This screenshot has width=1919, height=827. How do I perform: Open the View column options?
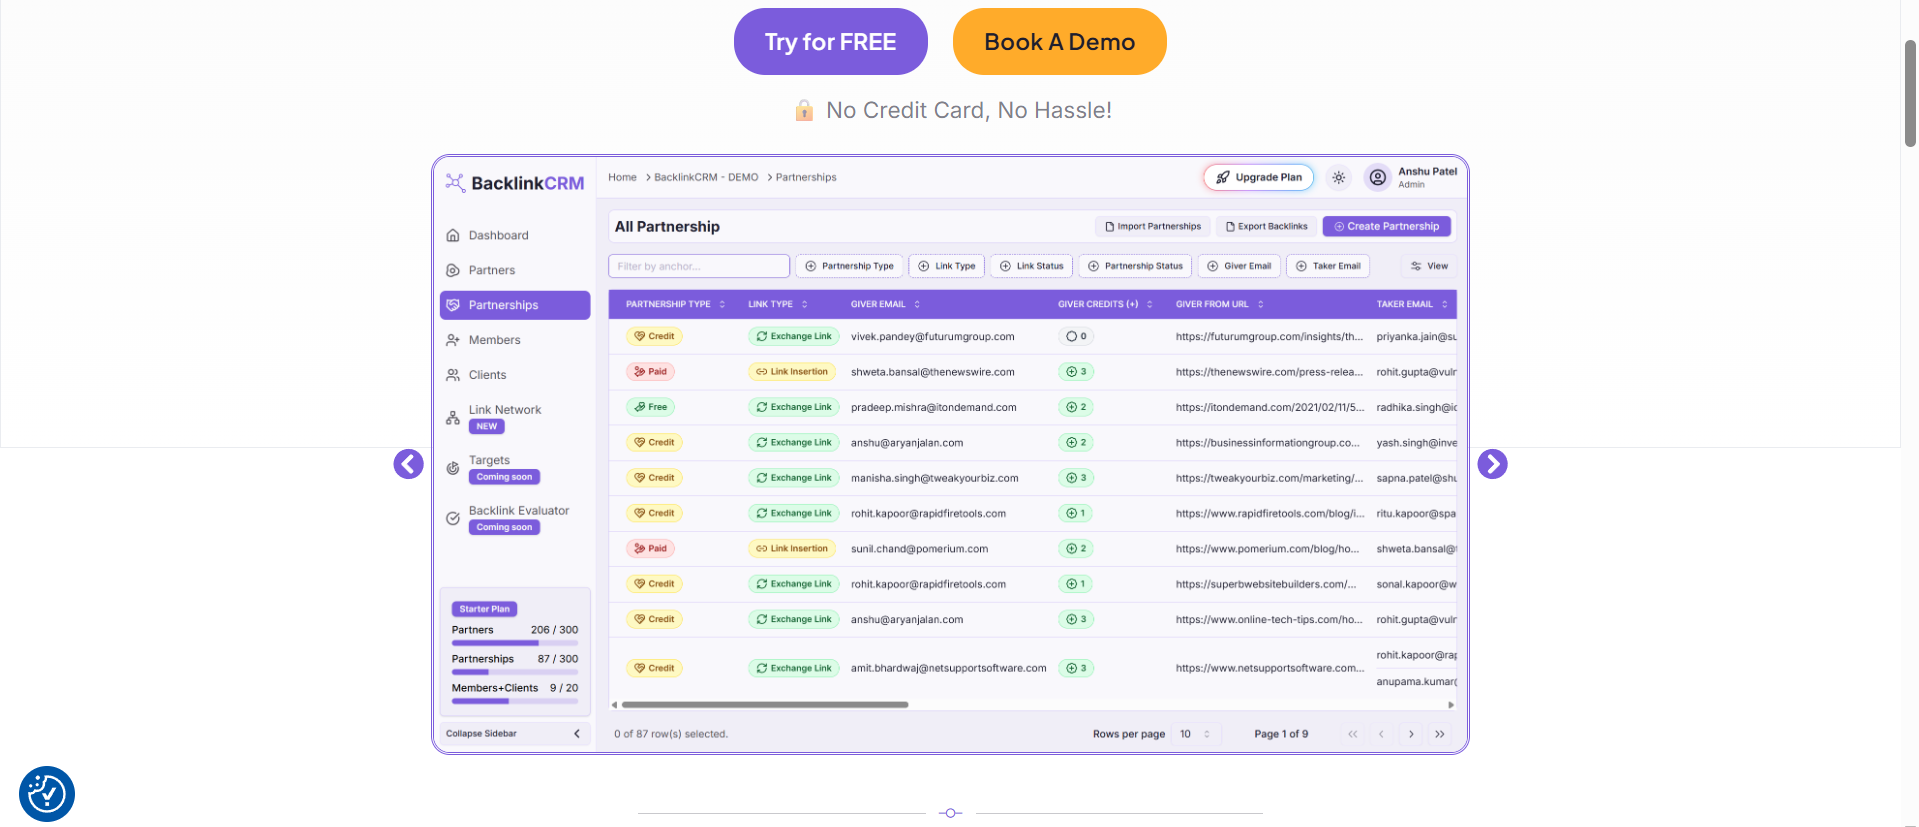tap(1429, 266)
